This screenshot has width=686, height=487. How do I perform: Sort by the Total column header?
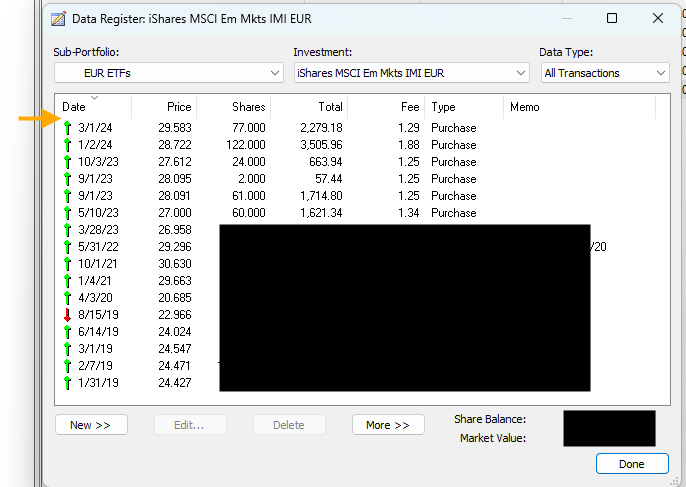(309, 107)
